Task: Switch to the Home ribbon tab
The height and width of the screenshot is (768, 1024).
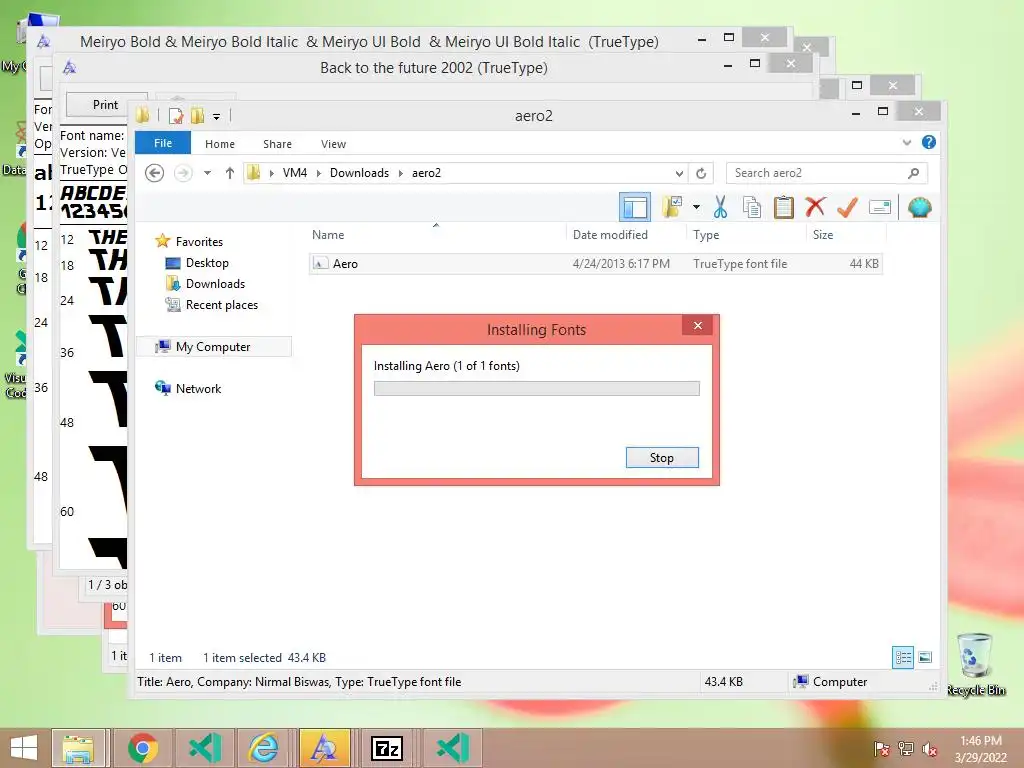Action: (220, 144)
